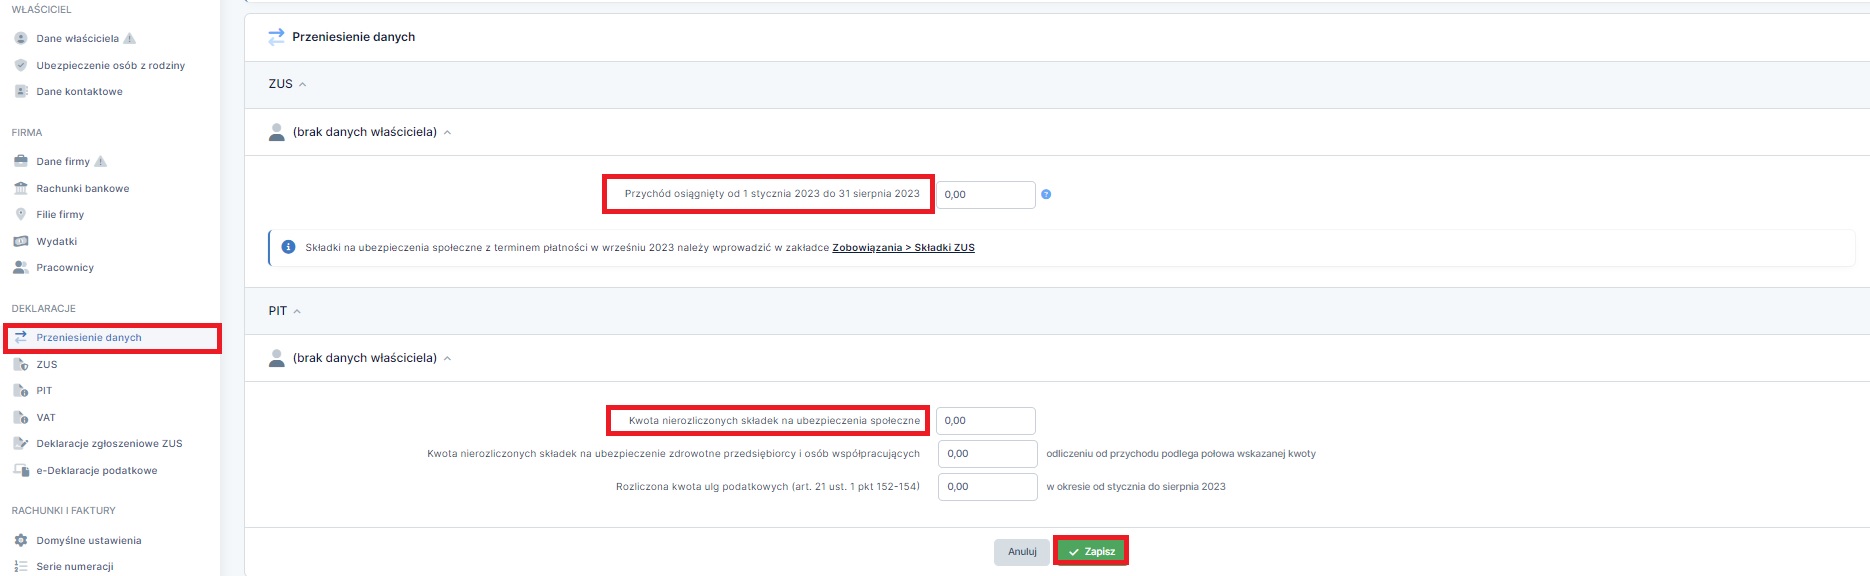Viewport: 1870px width, 576px height.
Task: Save with the green Zapisz button
Action: tap(1091, 551)
